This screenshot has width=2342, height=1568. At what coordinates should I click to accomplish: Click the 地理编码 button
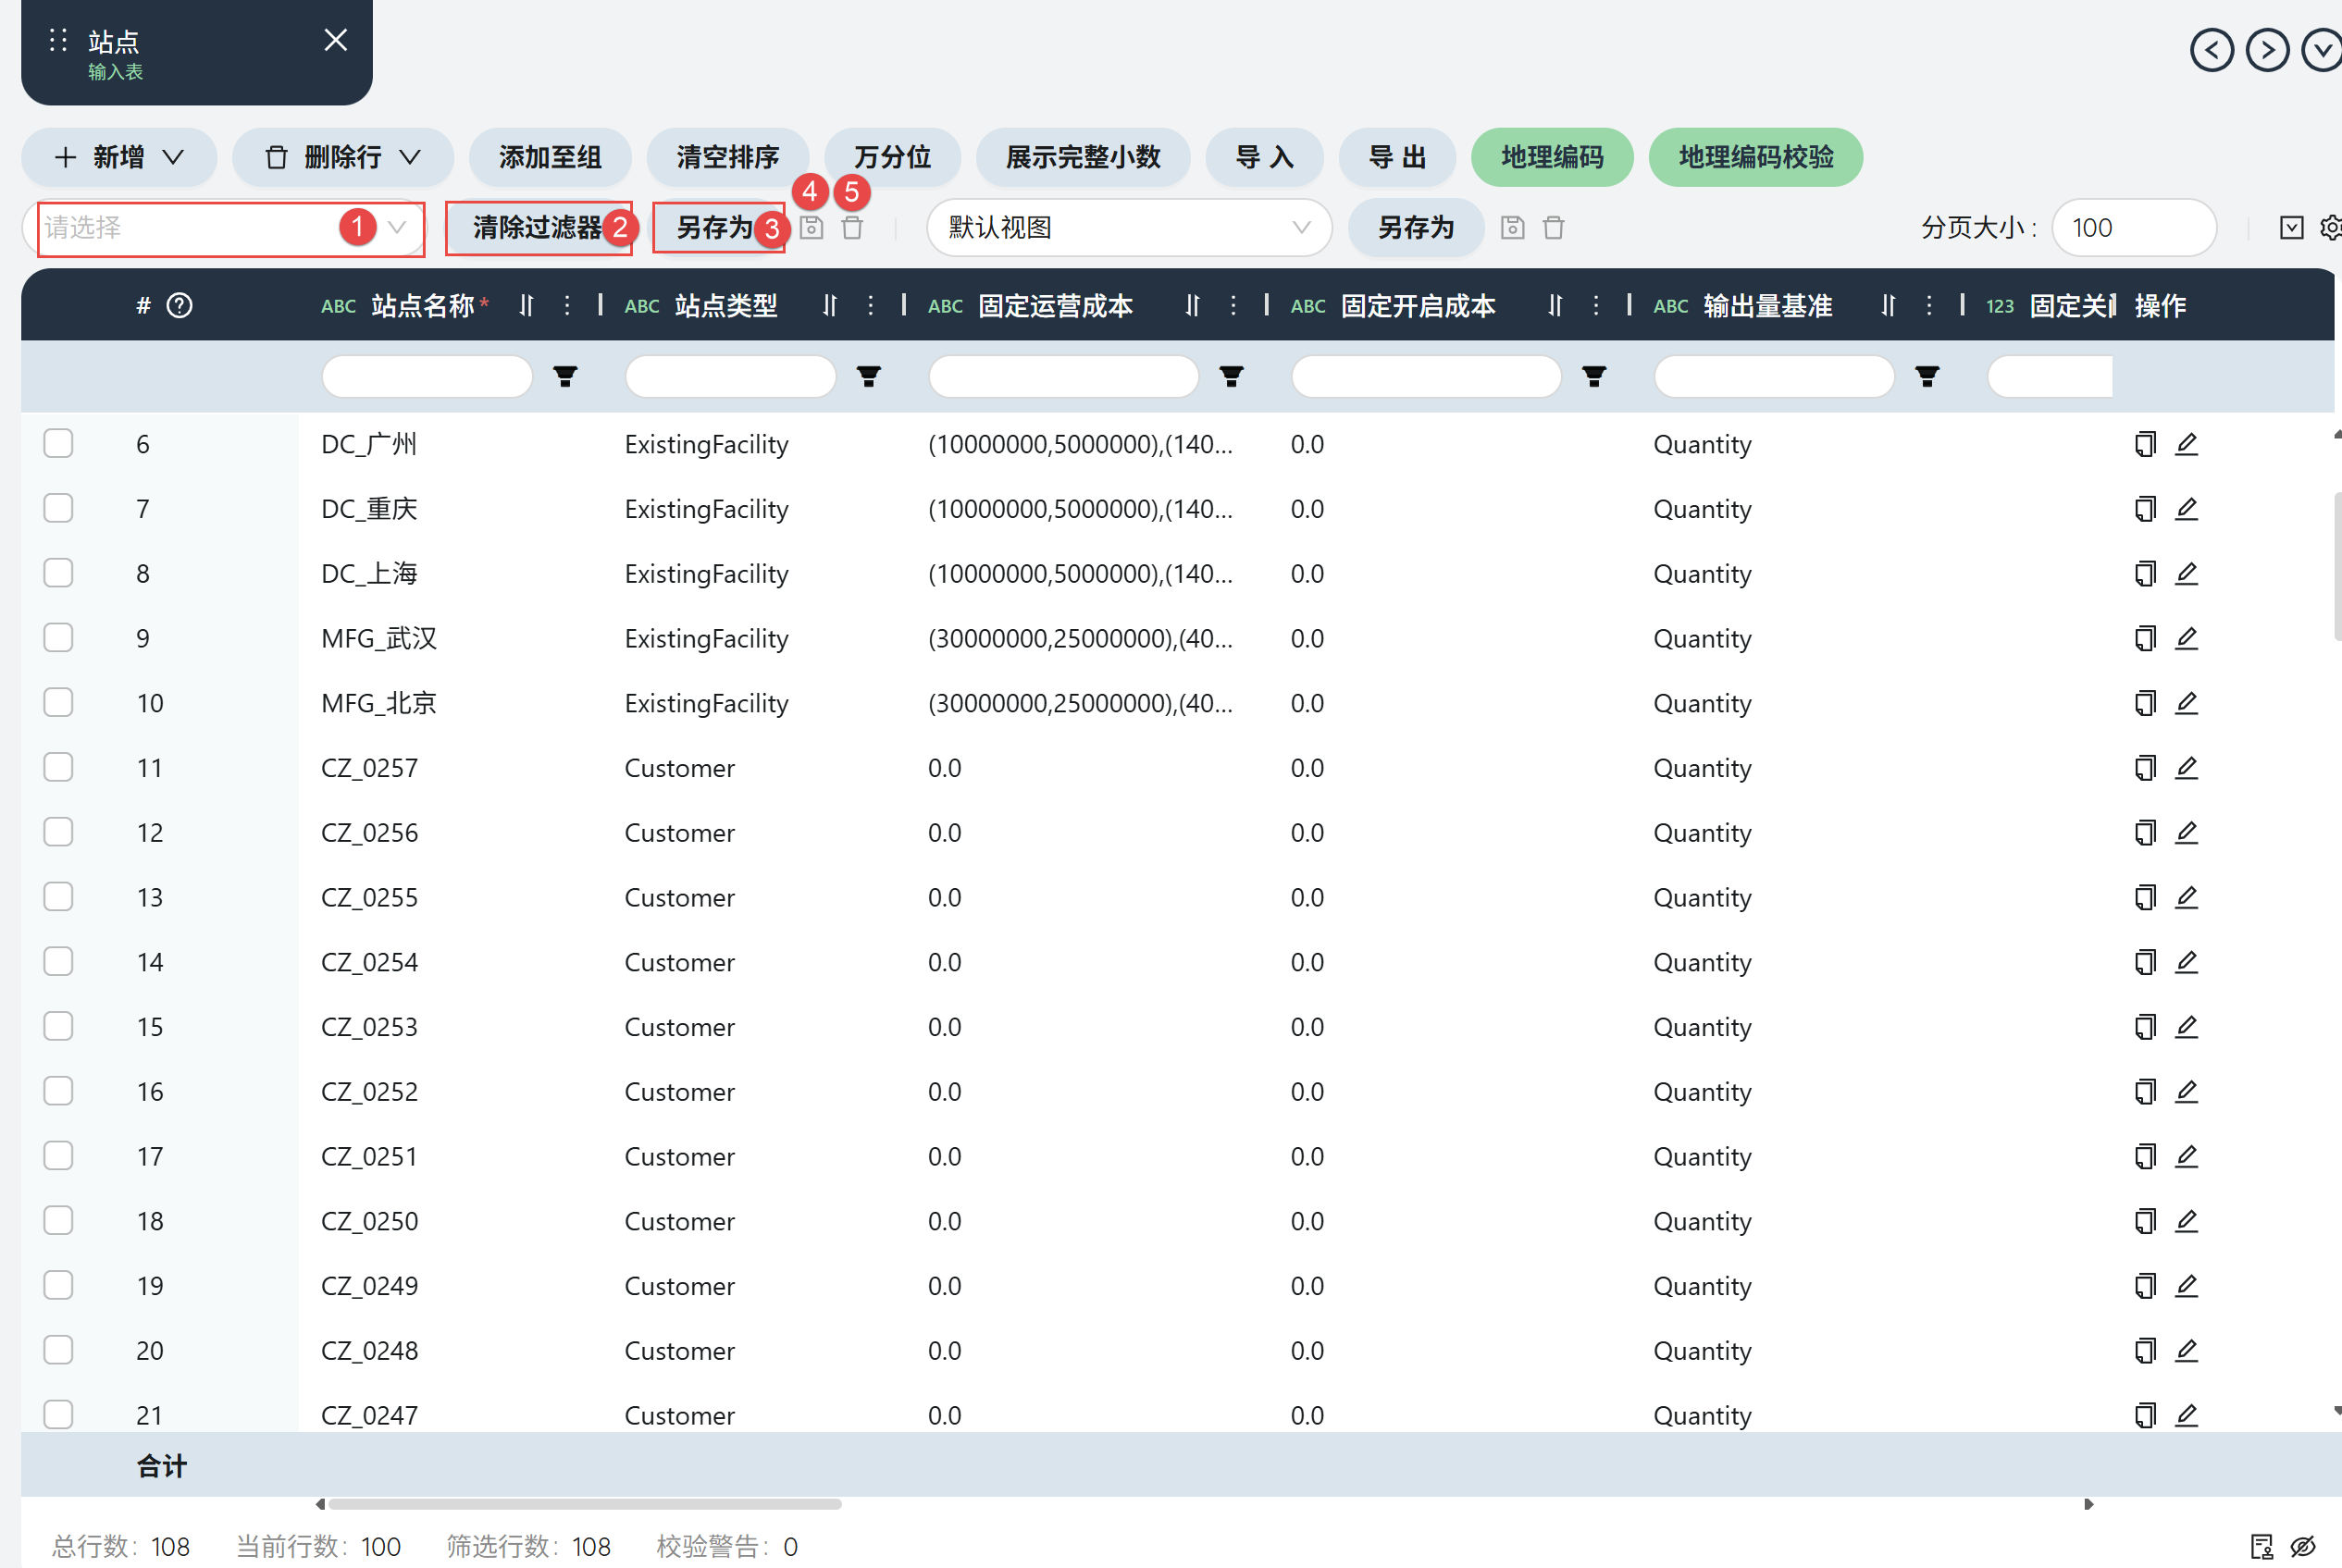click(1551, 157)
